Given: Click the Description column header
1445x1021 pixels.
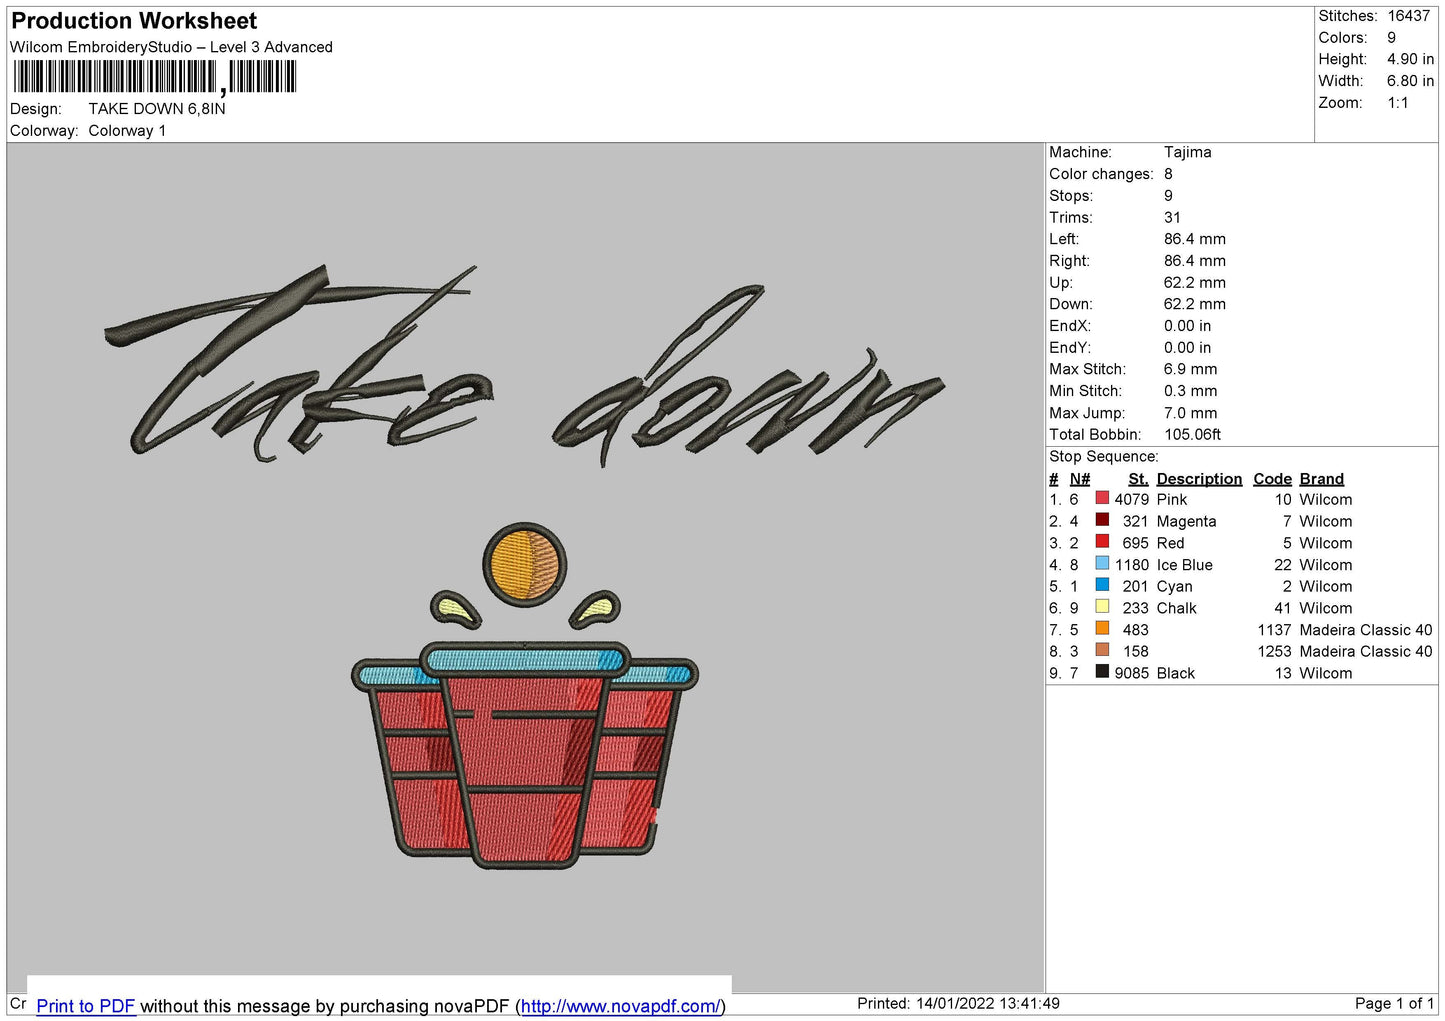Looking at the screenshot, I should [x=1199, y=479].
